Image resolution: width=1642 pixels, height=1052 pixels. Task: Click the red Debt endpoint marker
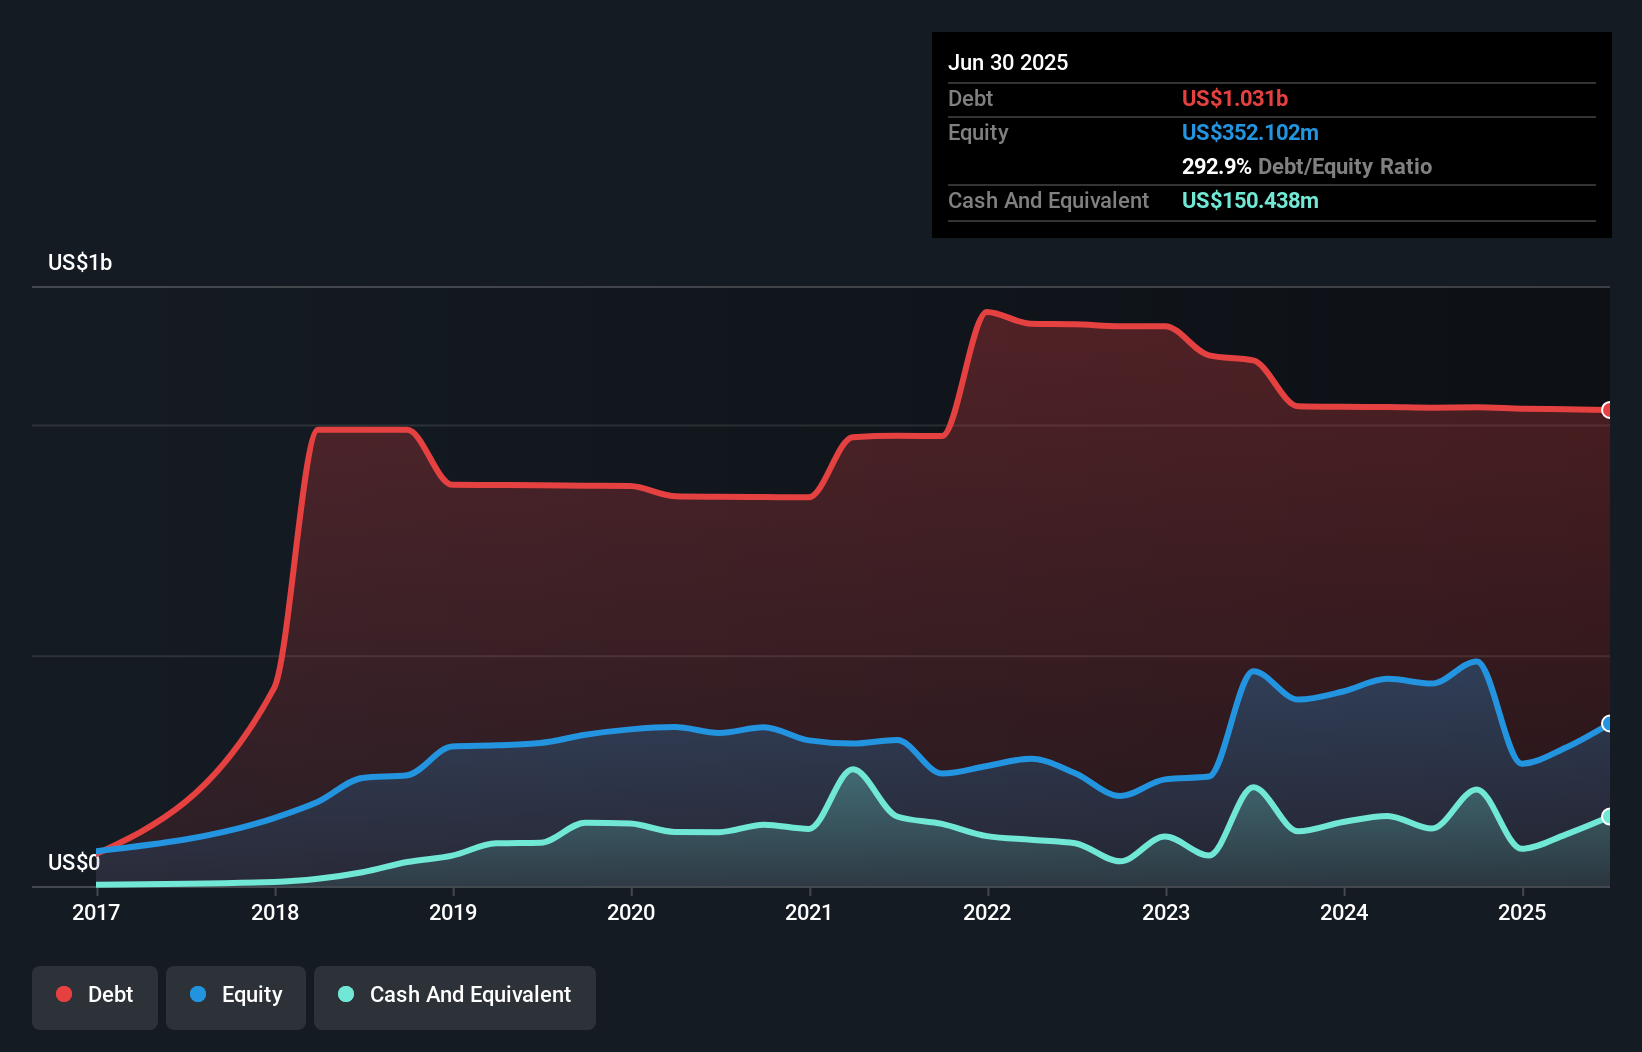click(1608, 410)
